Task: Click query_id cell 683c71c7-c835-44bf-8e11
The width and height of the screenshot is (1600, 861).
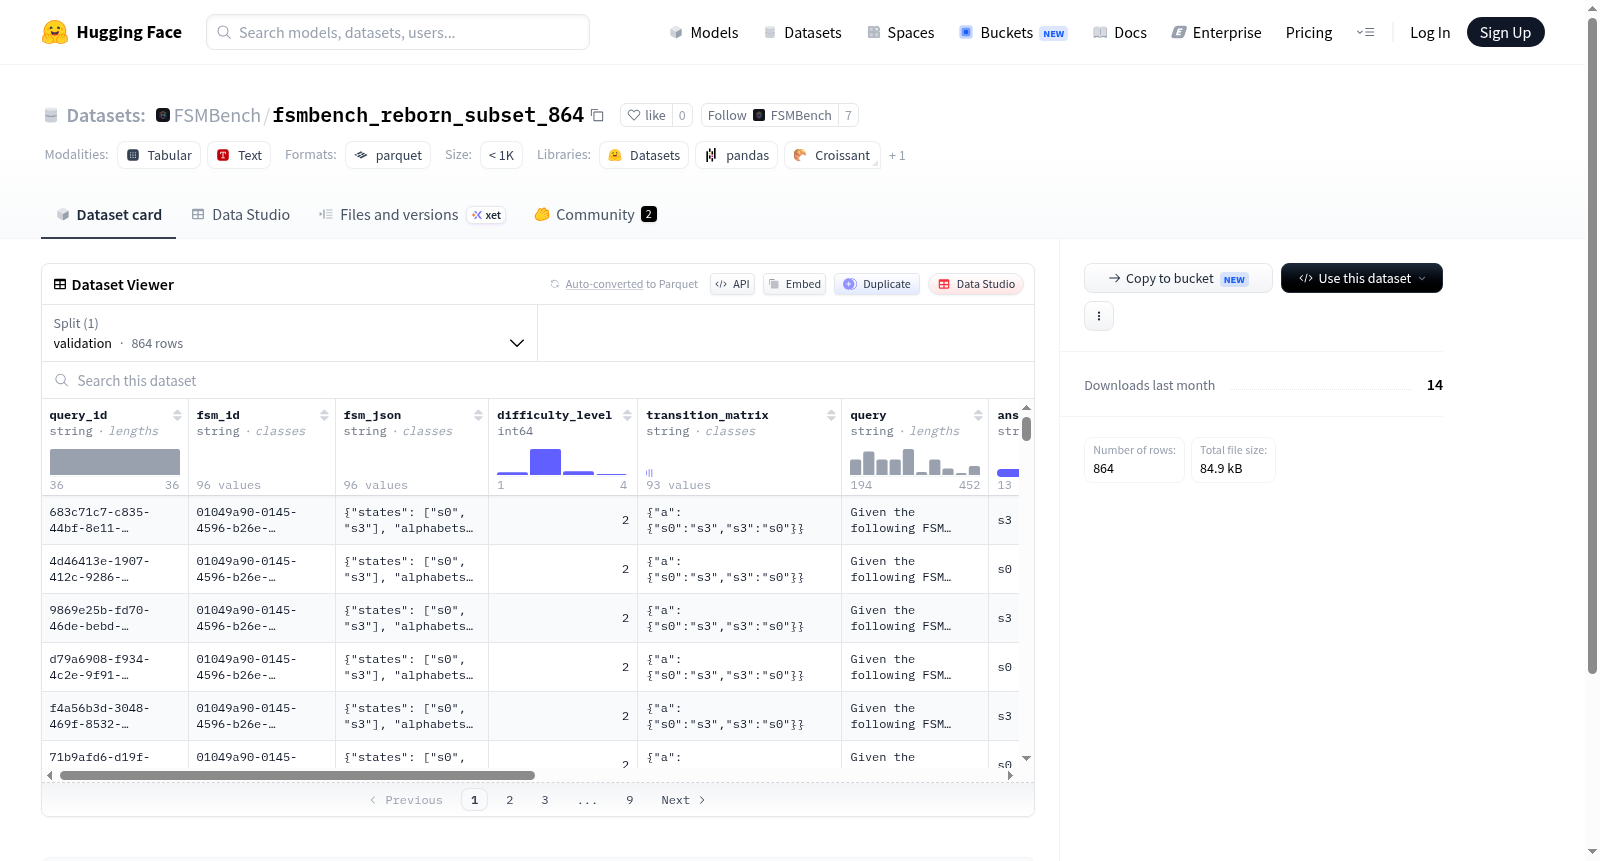Action: (x=115, y=520)
